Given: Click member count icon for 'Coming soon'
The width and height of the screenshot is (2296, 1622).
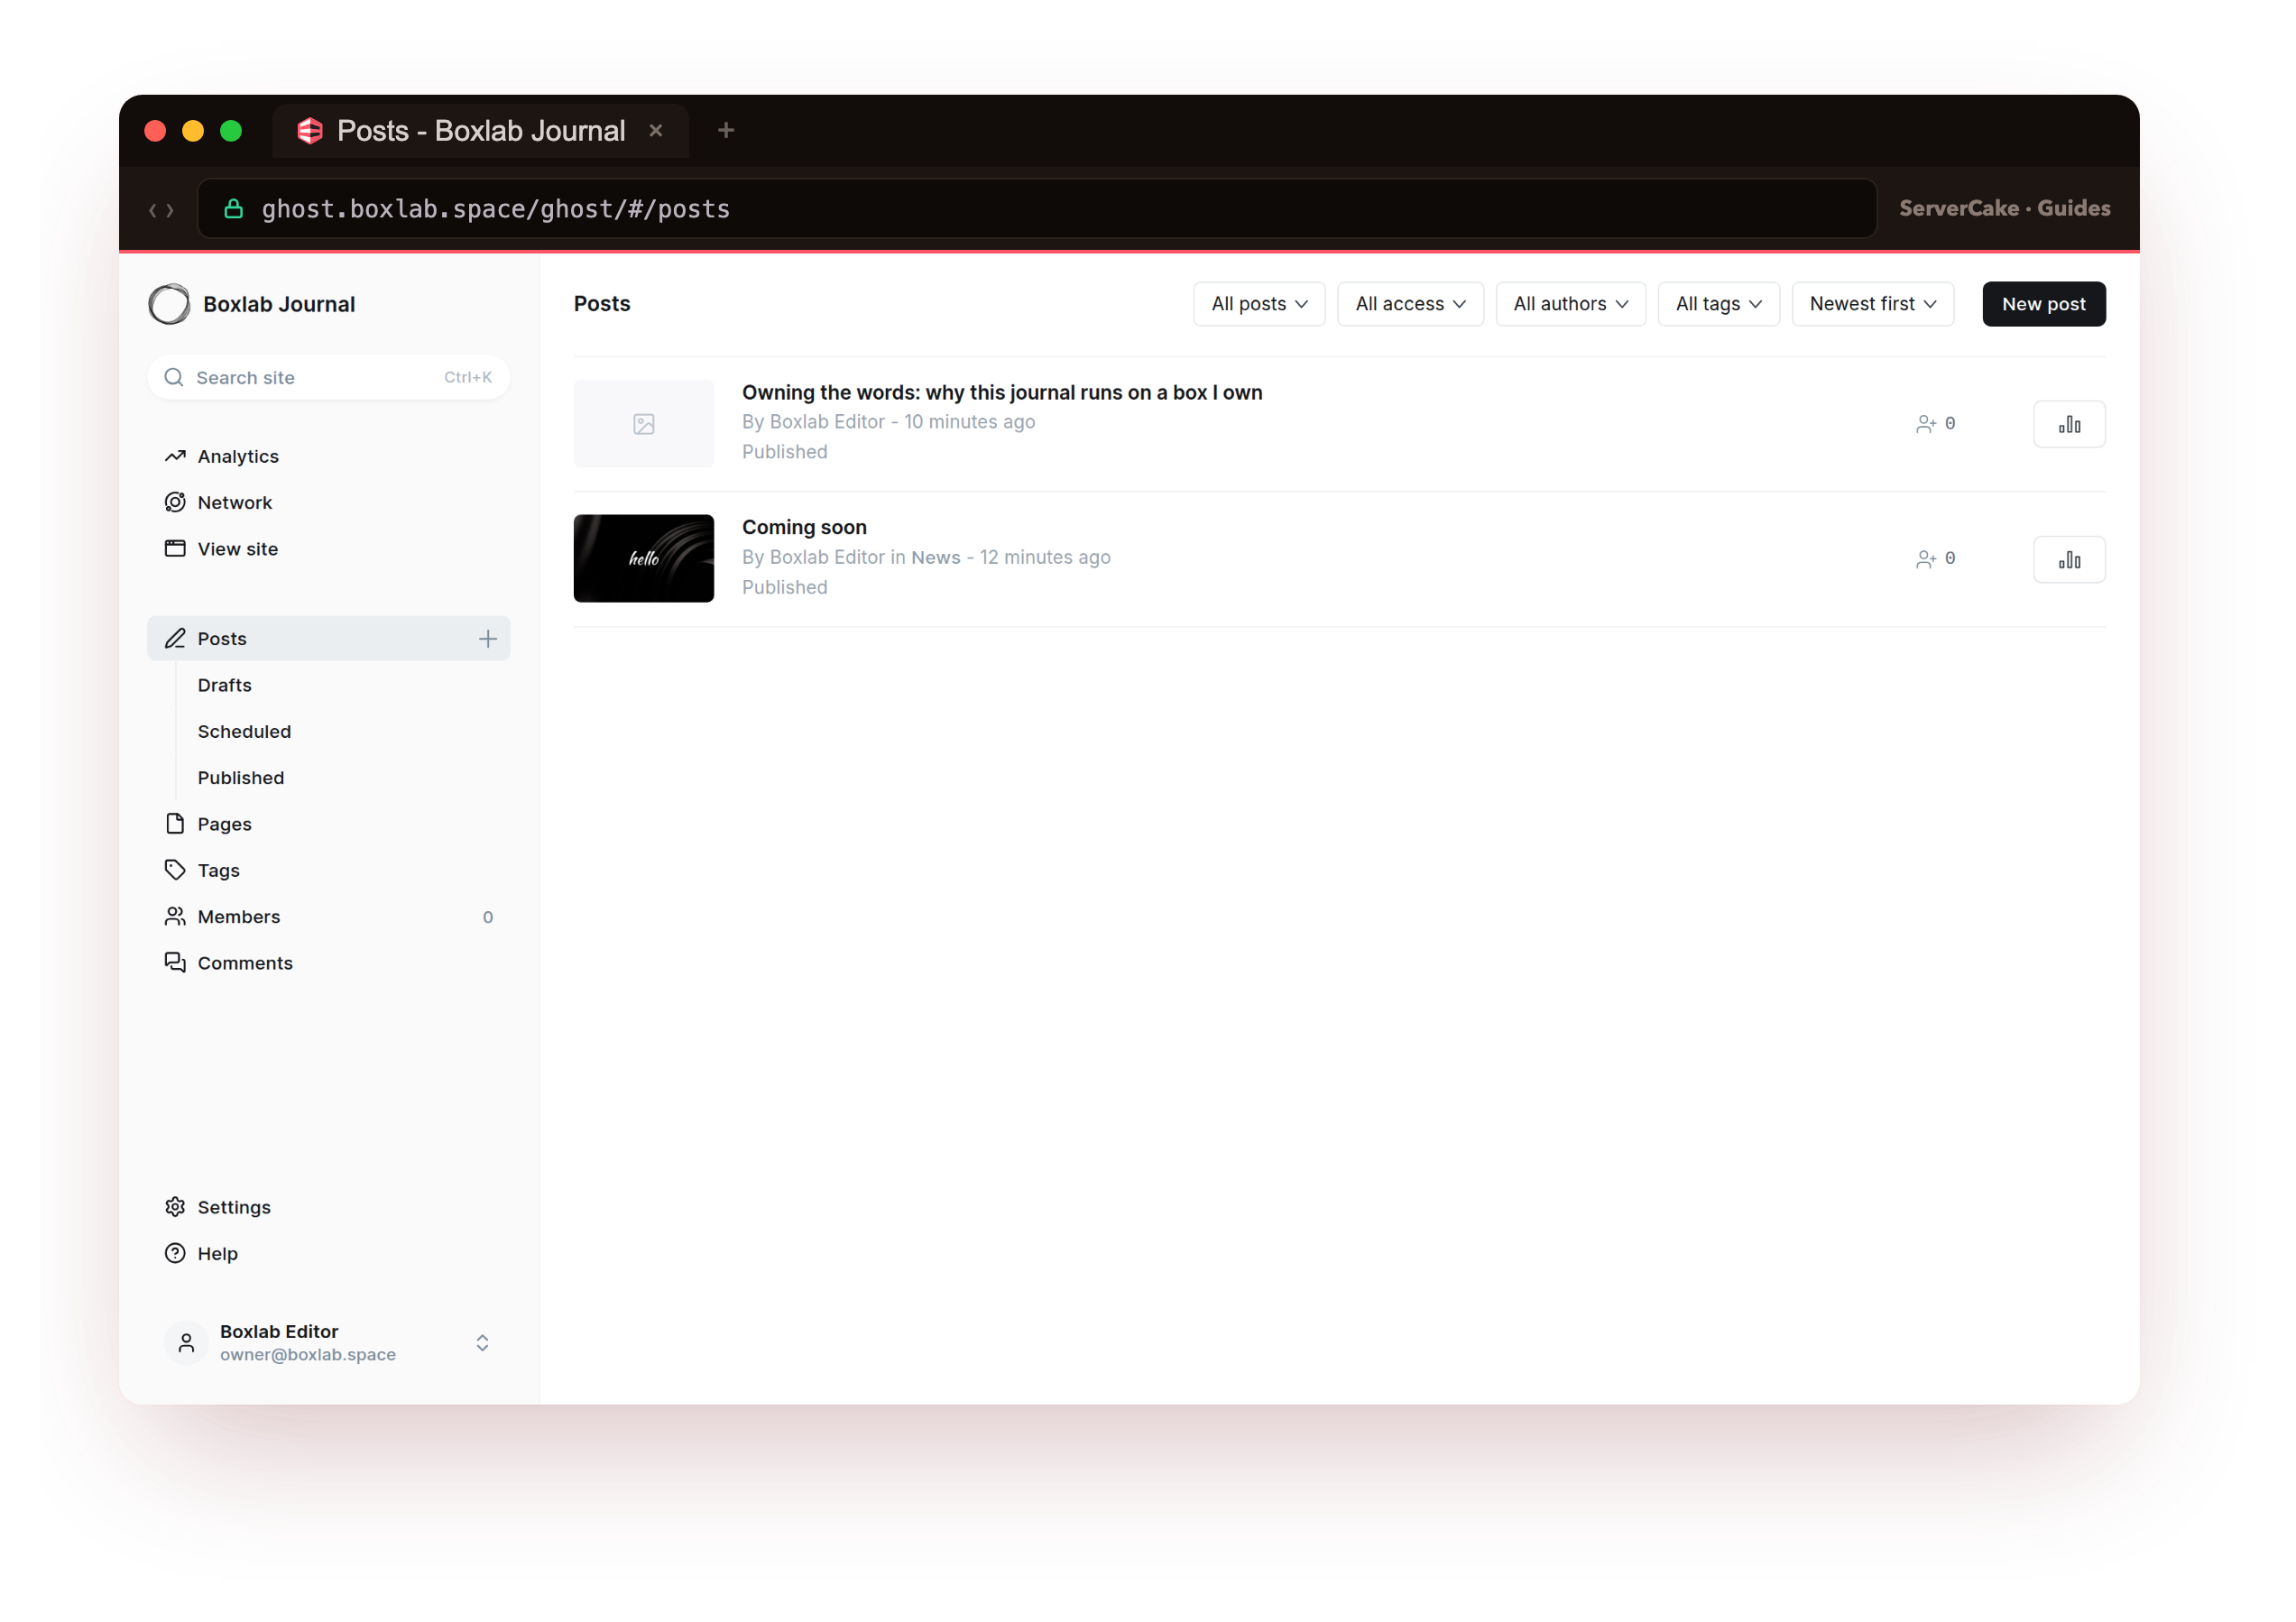Looking at the screenshot, I should tap(1925, 559).
